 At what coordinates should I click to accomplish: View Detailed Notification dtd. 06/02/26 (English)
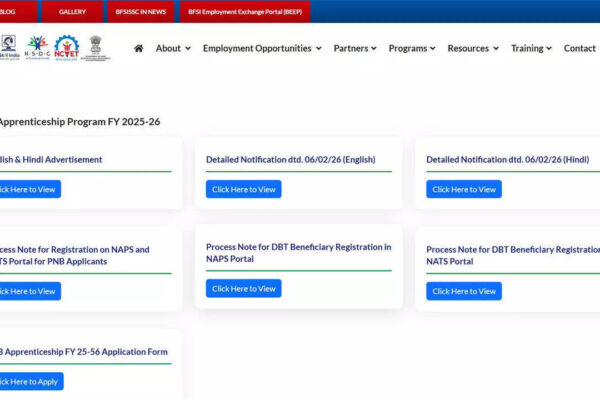point(243,189)
